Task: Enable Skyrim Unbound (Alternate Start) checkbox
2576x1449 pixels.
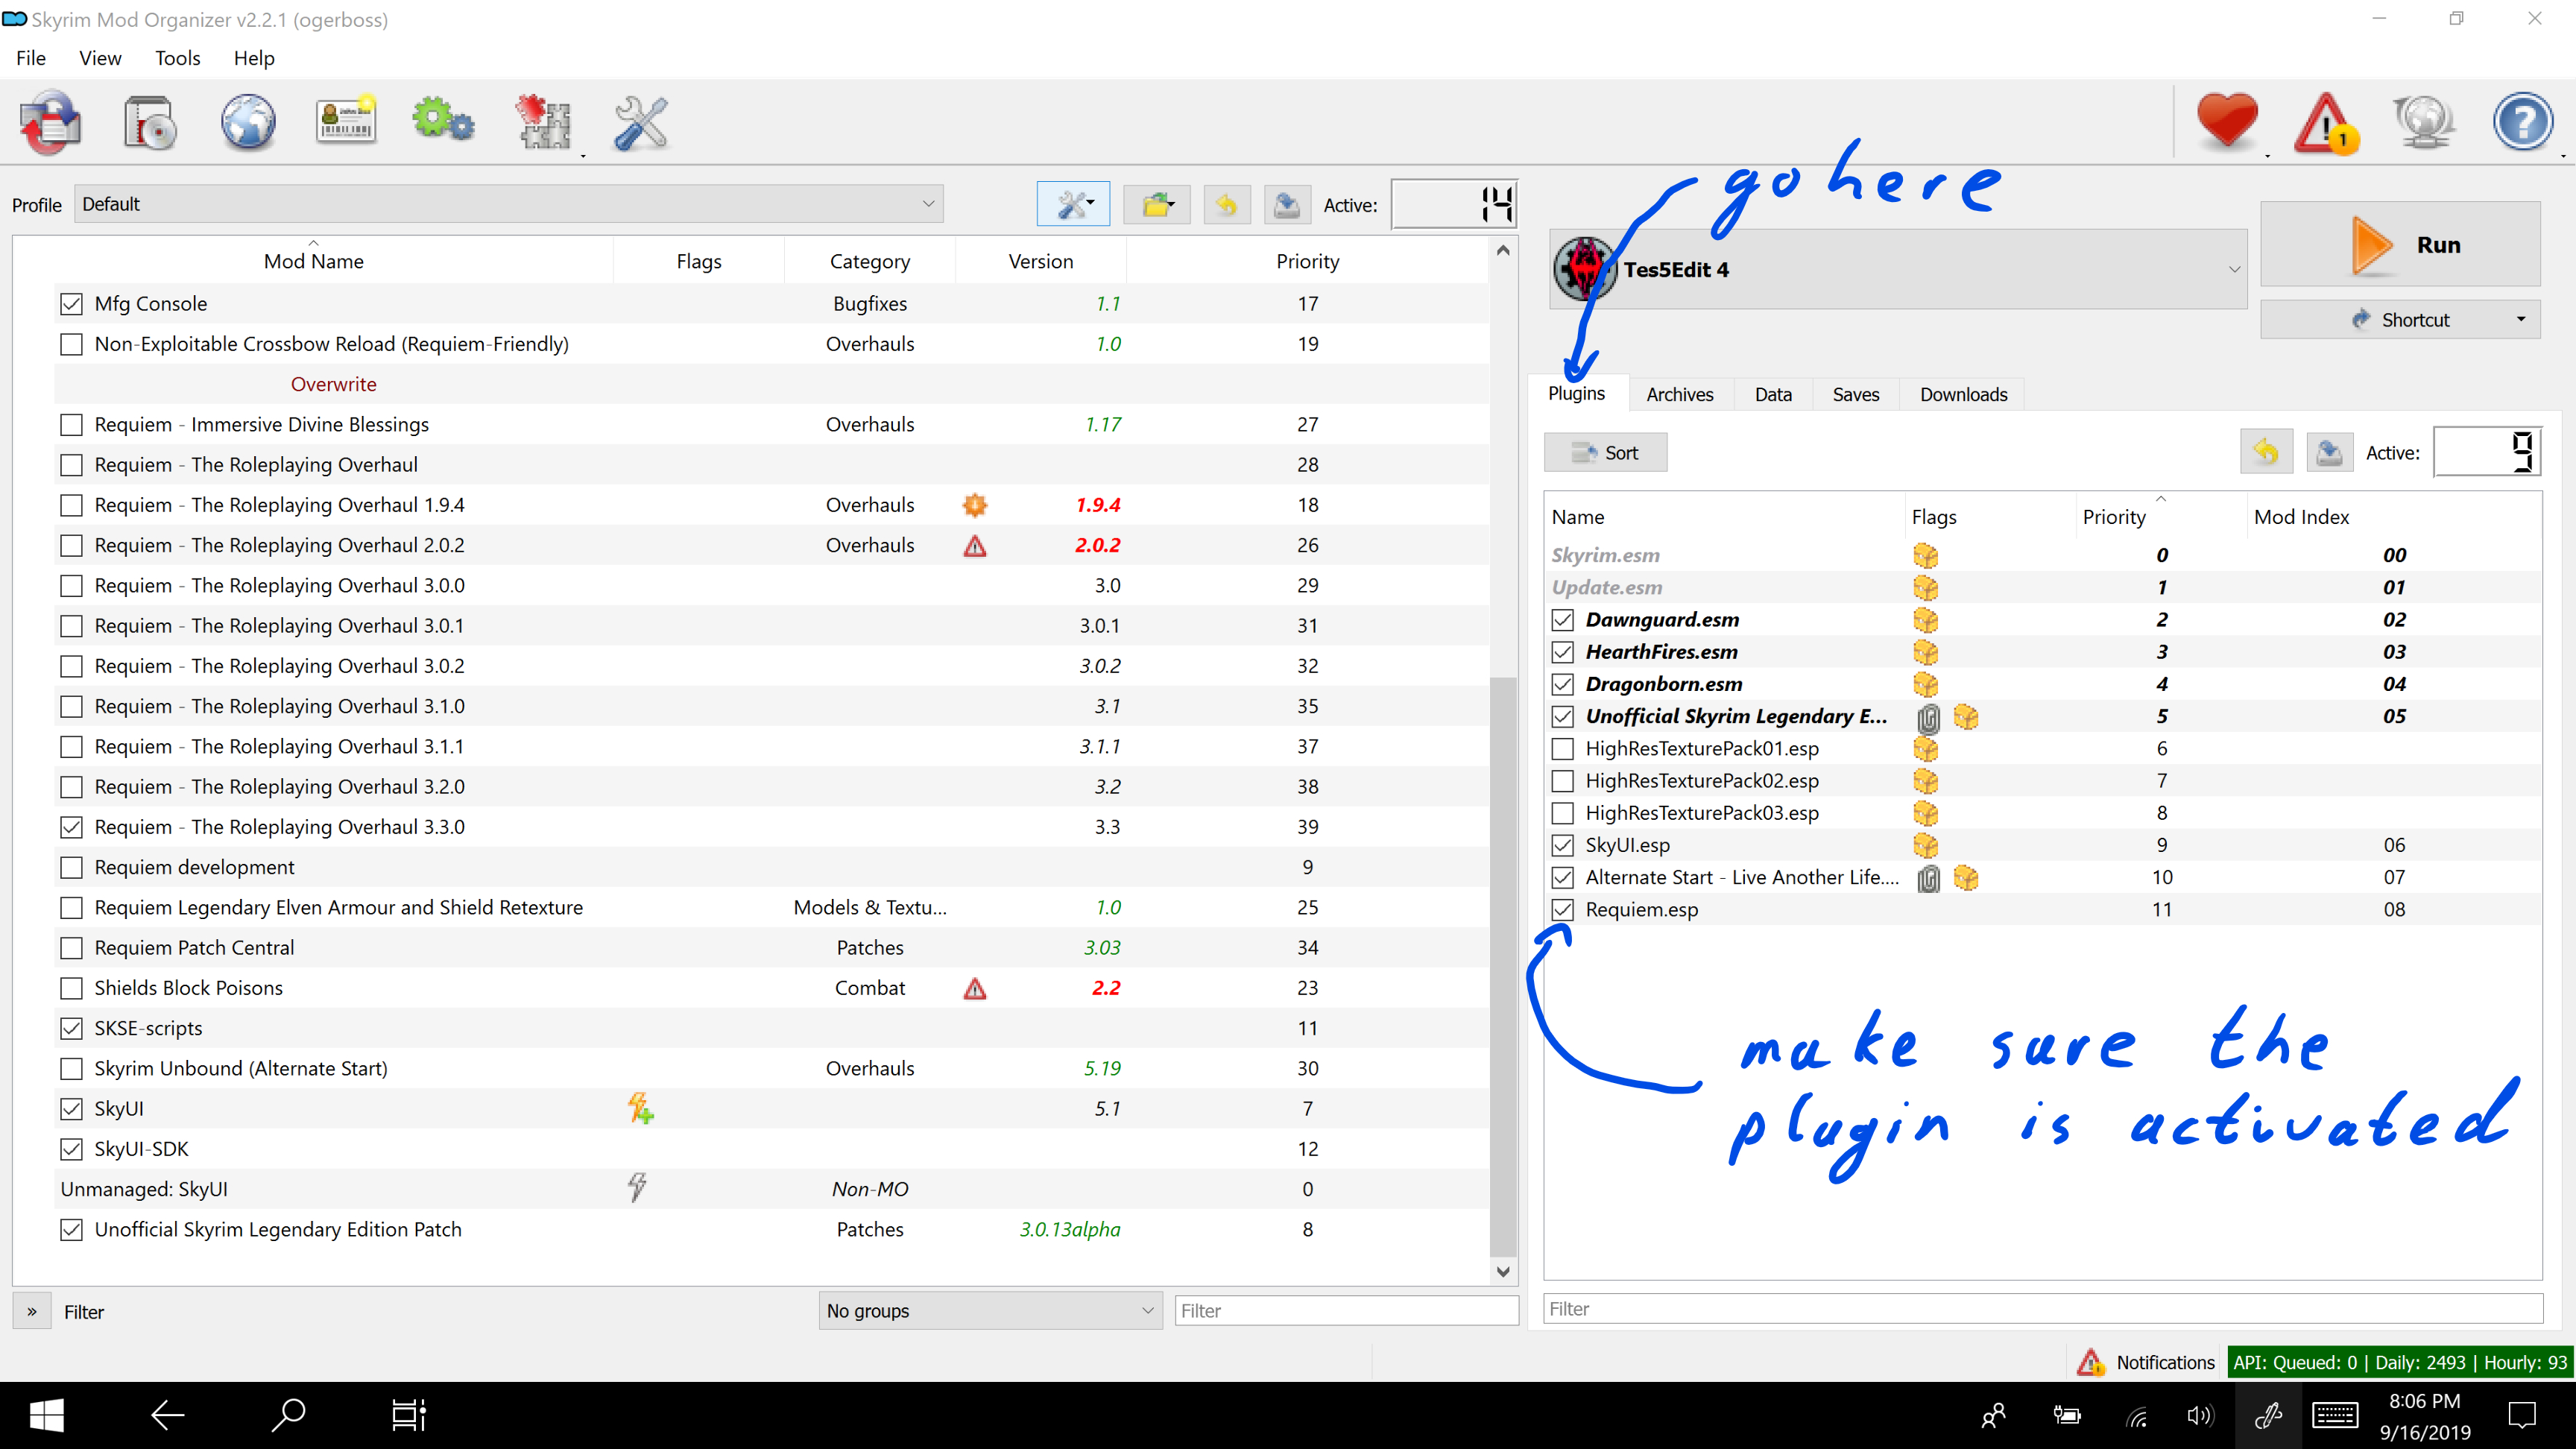Action: click(x=71, y=1069)
